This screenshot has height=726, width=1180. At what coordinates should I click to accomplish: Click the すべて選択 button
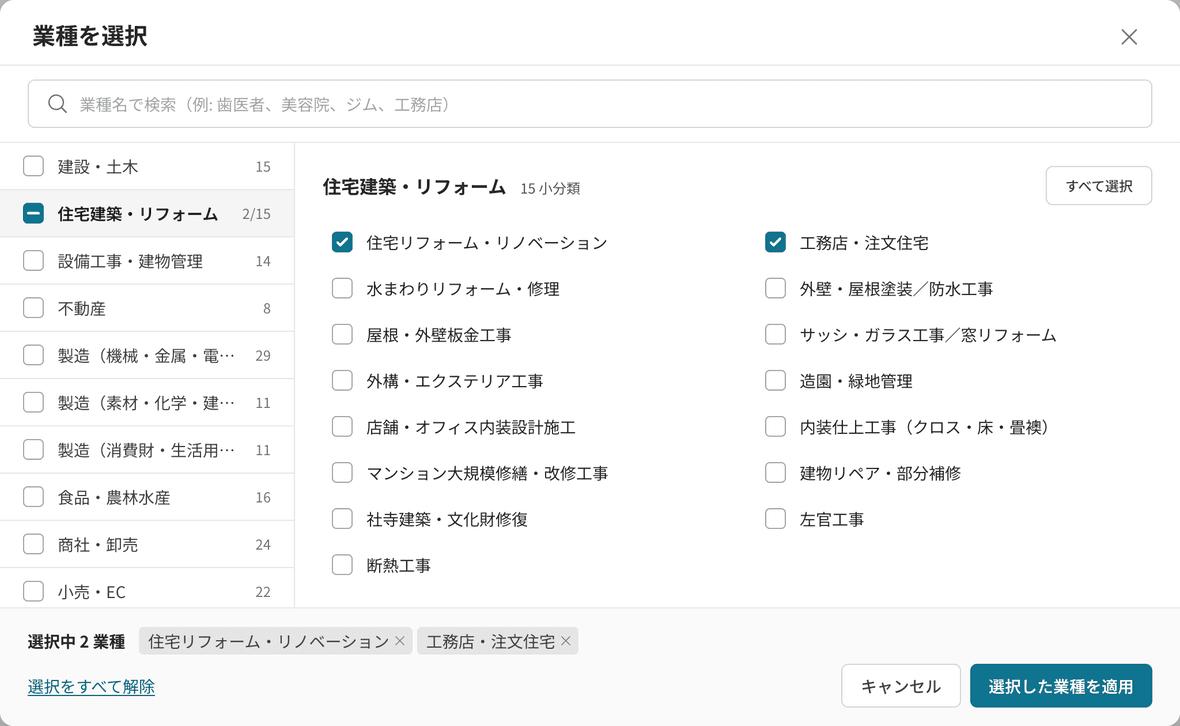1099,186
